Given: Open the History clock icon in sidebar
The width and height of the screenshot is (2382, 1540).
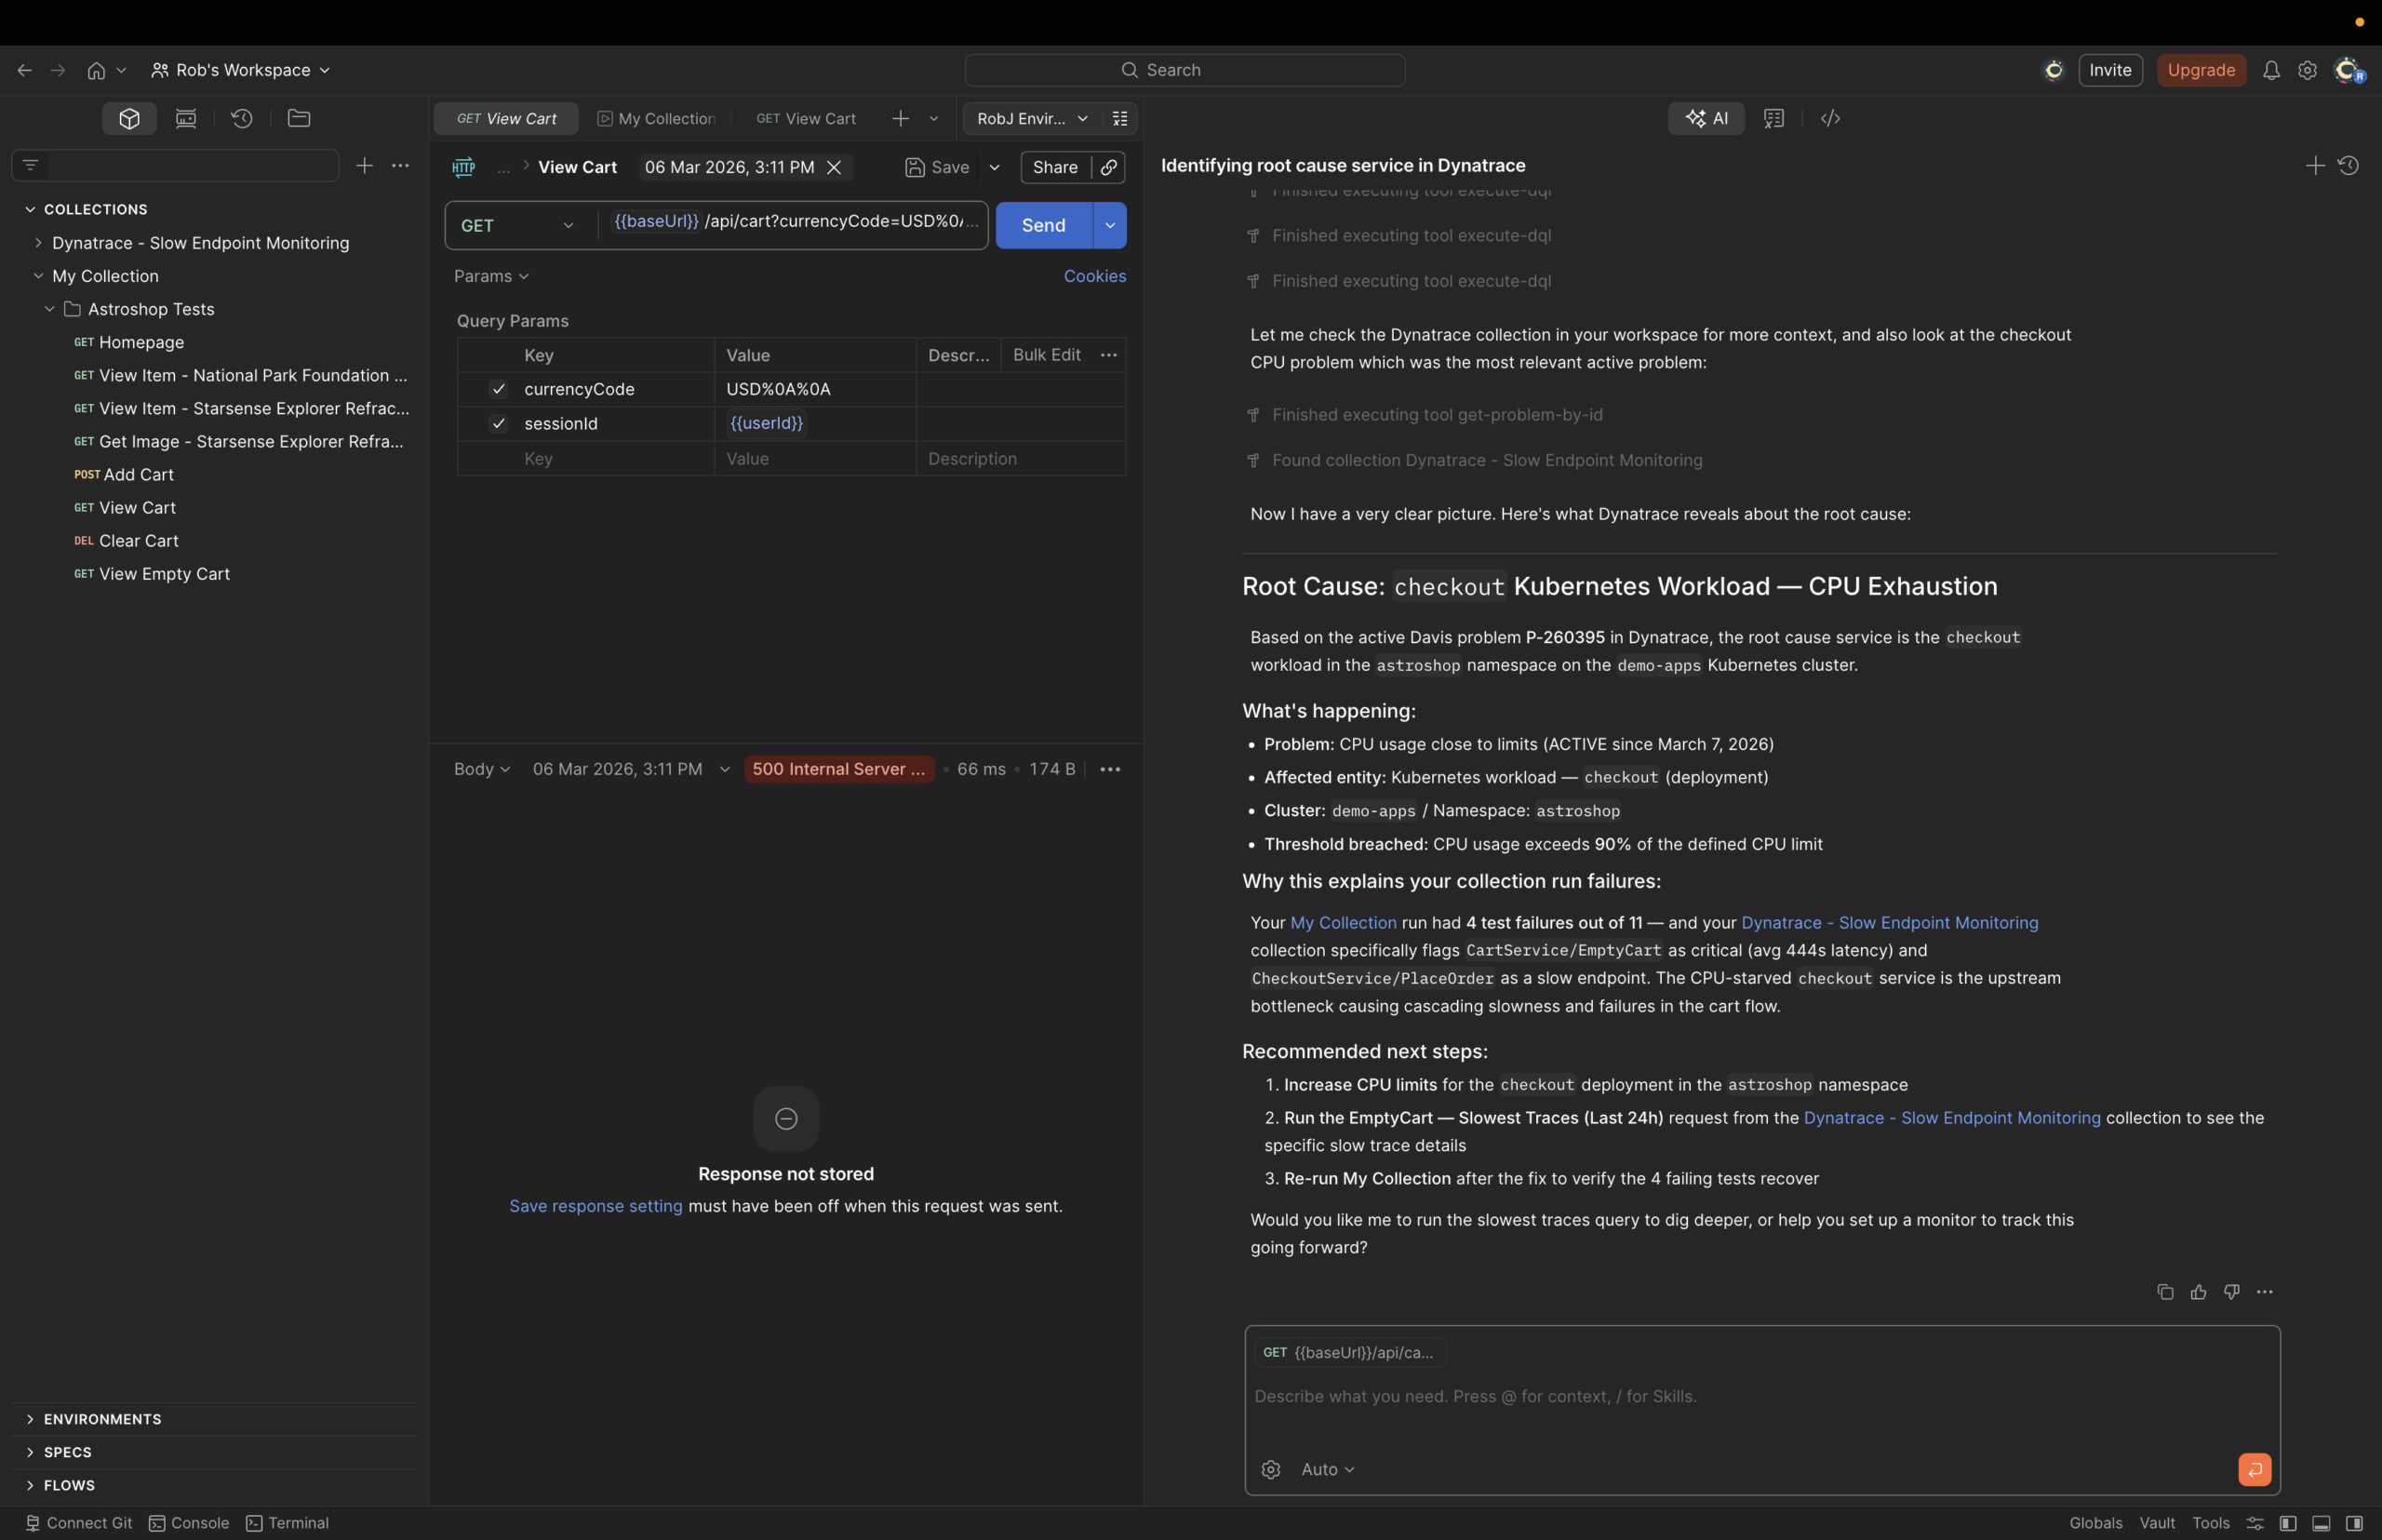Looking at the screenshot, I should click(242, 118).
